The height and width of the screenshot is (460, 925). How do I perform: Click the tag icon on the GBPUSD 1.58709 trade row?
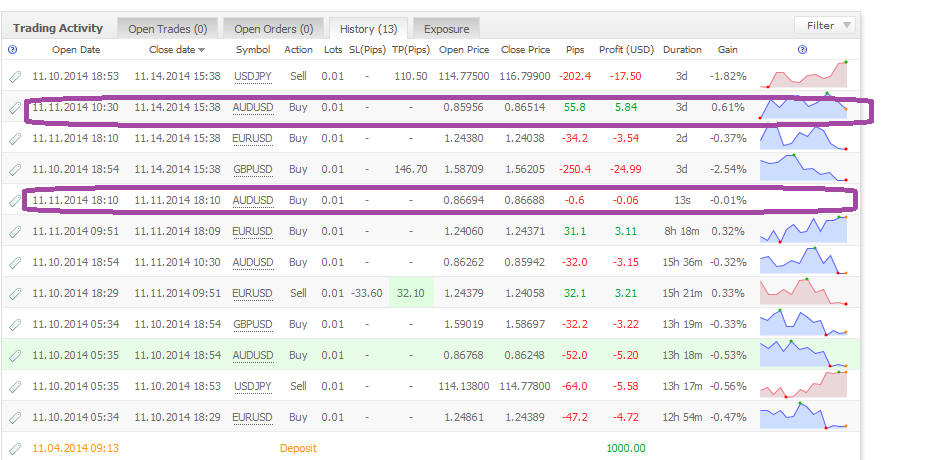pyautogui.click(x=15, y=169)
